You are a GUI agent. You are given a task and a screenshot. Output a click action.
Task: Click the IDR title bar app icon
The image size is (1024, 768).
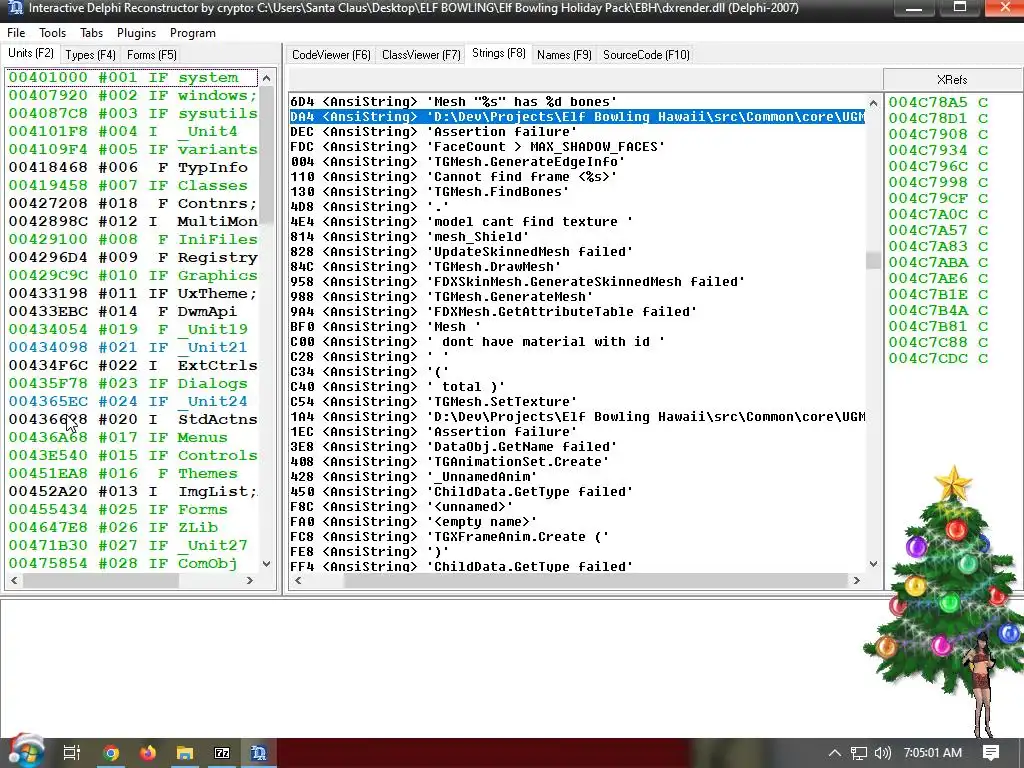[x=16, y=8]
